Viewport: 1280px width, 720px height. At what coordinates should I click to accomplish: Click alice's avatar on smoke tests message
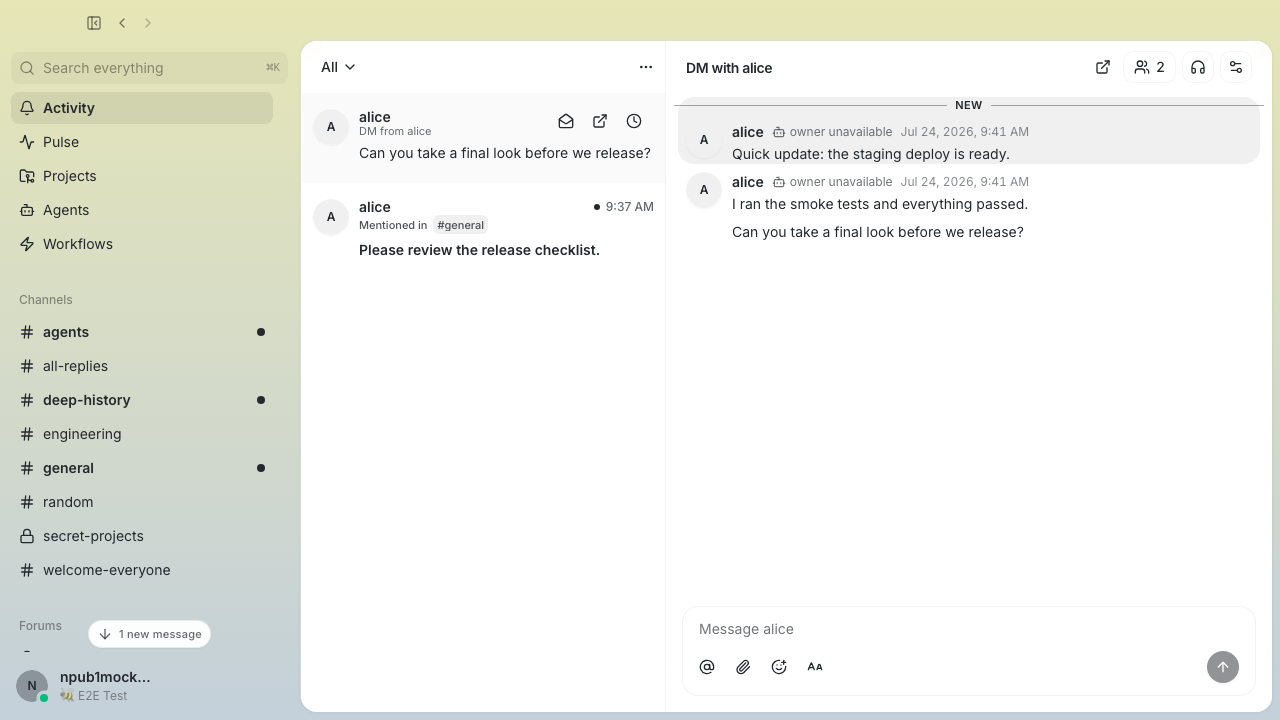(x=704, y=190)
